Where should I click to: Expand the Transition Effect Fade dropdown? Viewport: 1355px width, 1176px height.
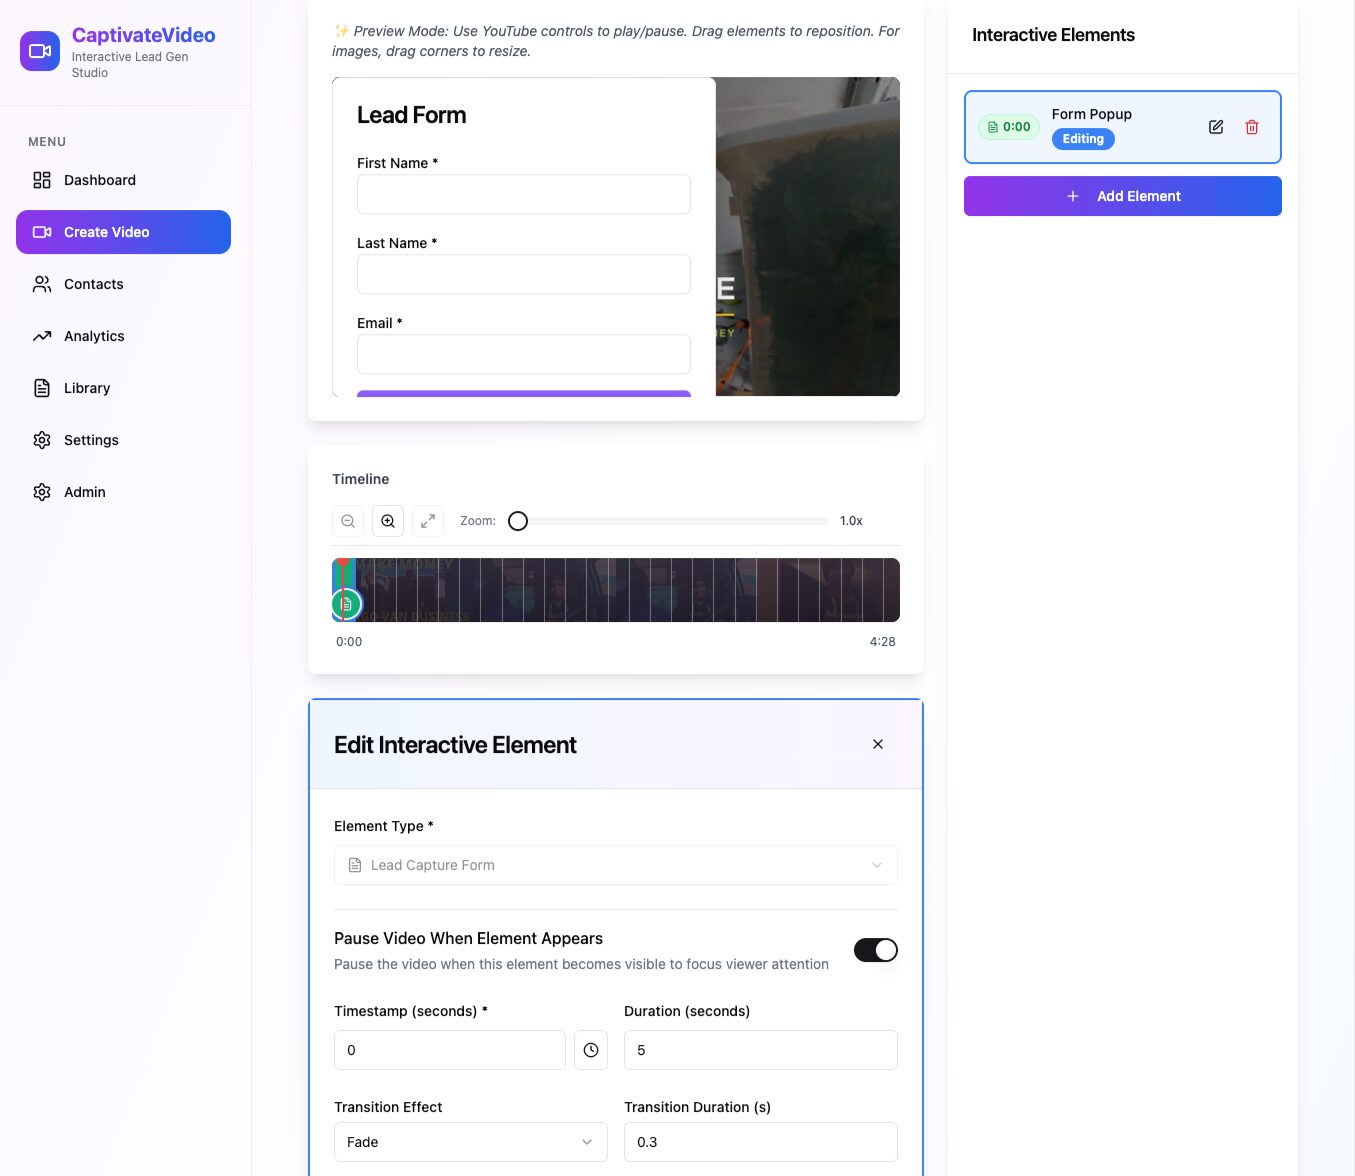[x=470, y=1142]
